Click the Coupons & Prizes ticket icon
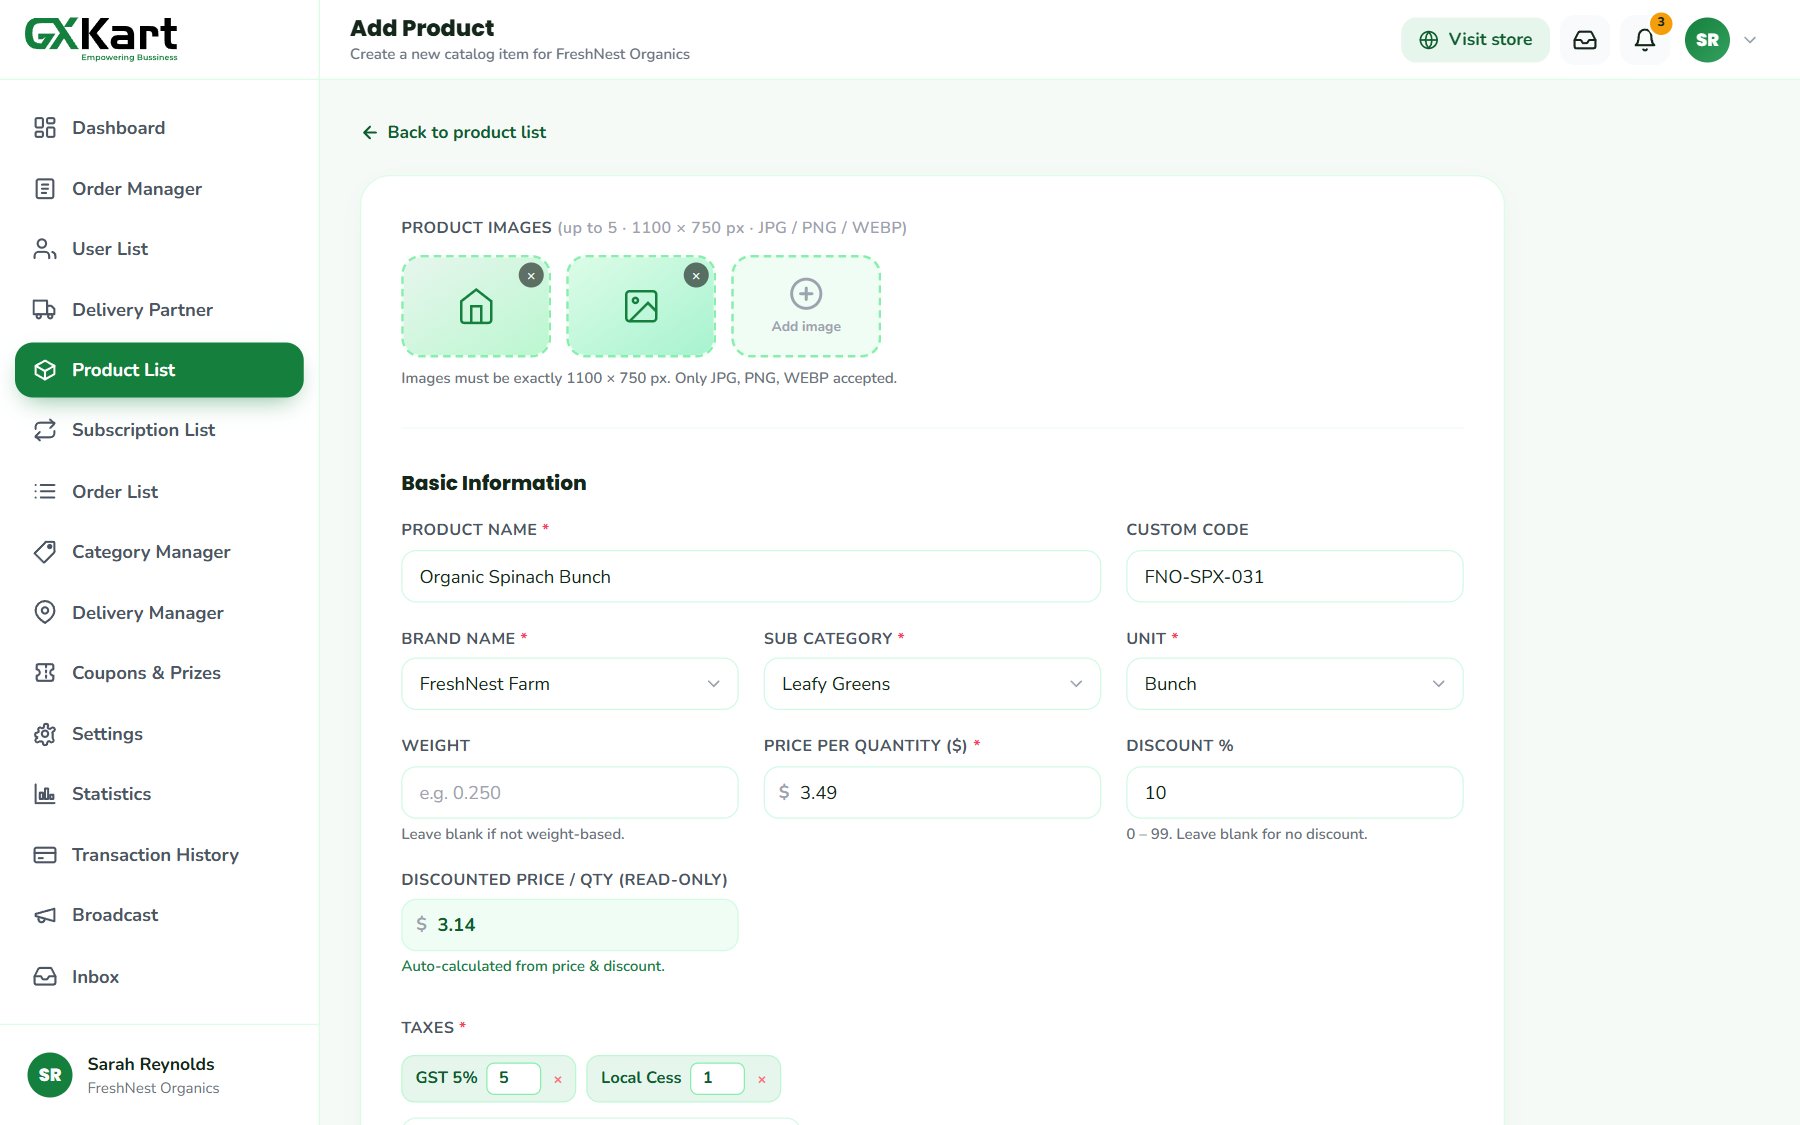 click(x=45, y=673)
